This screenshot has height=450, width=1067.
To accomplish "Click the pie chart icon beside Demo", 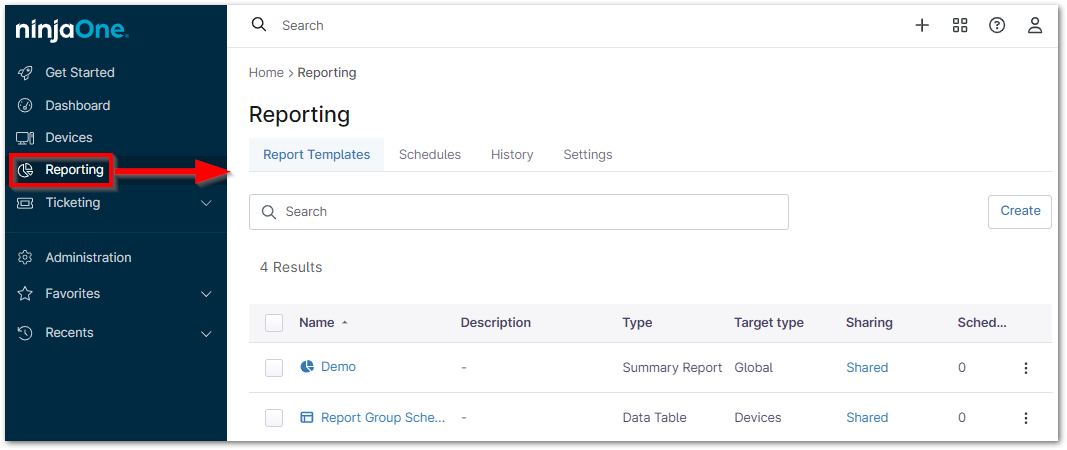I will click(307, 367).
